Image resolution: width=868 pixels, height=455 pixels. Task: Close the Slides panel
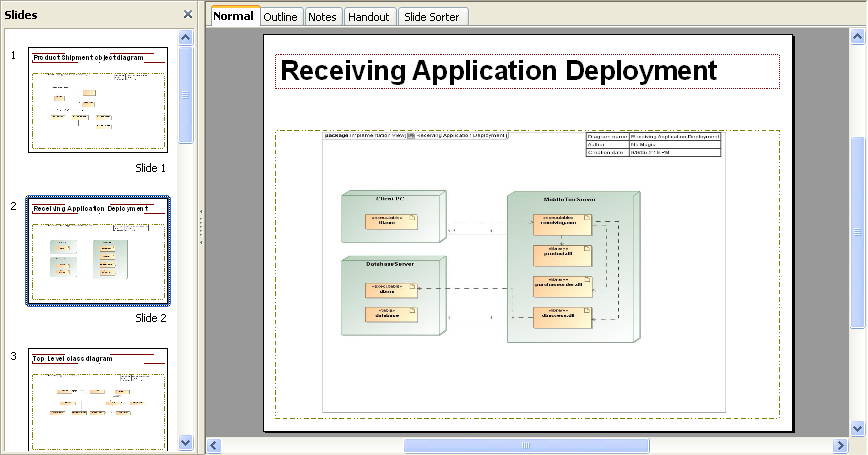187,14
